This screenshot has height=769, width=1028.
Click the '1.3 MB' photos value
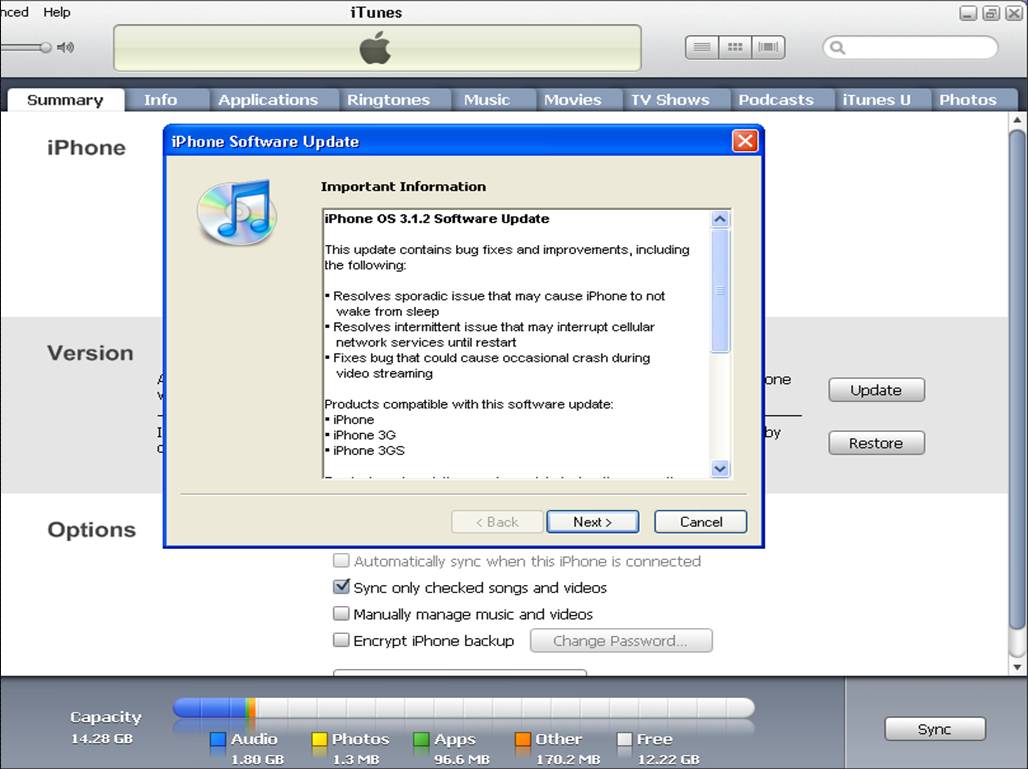[355, 759]
